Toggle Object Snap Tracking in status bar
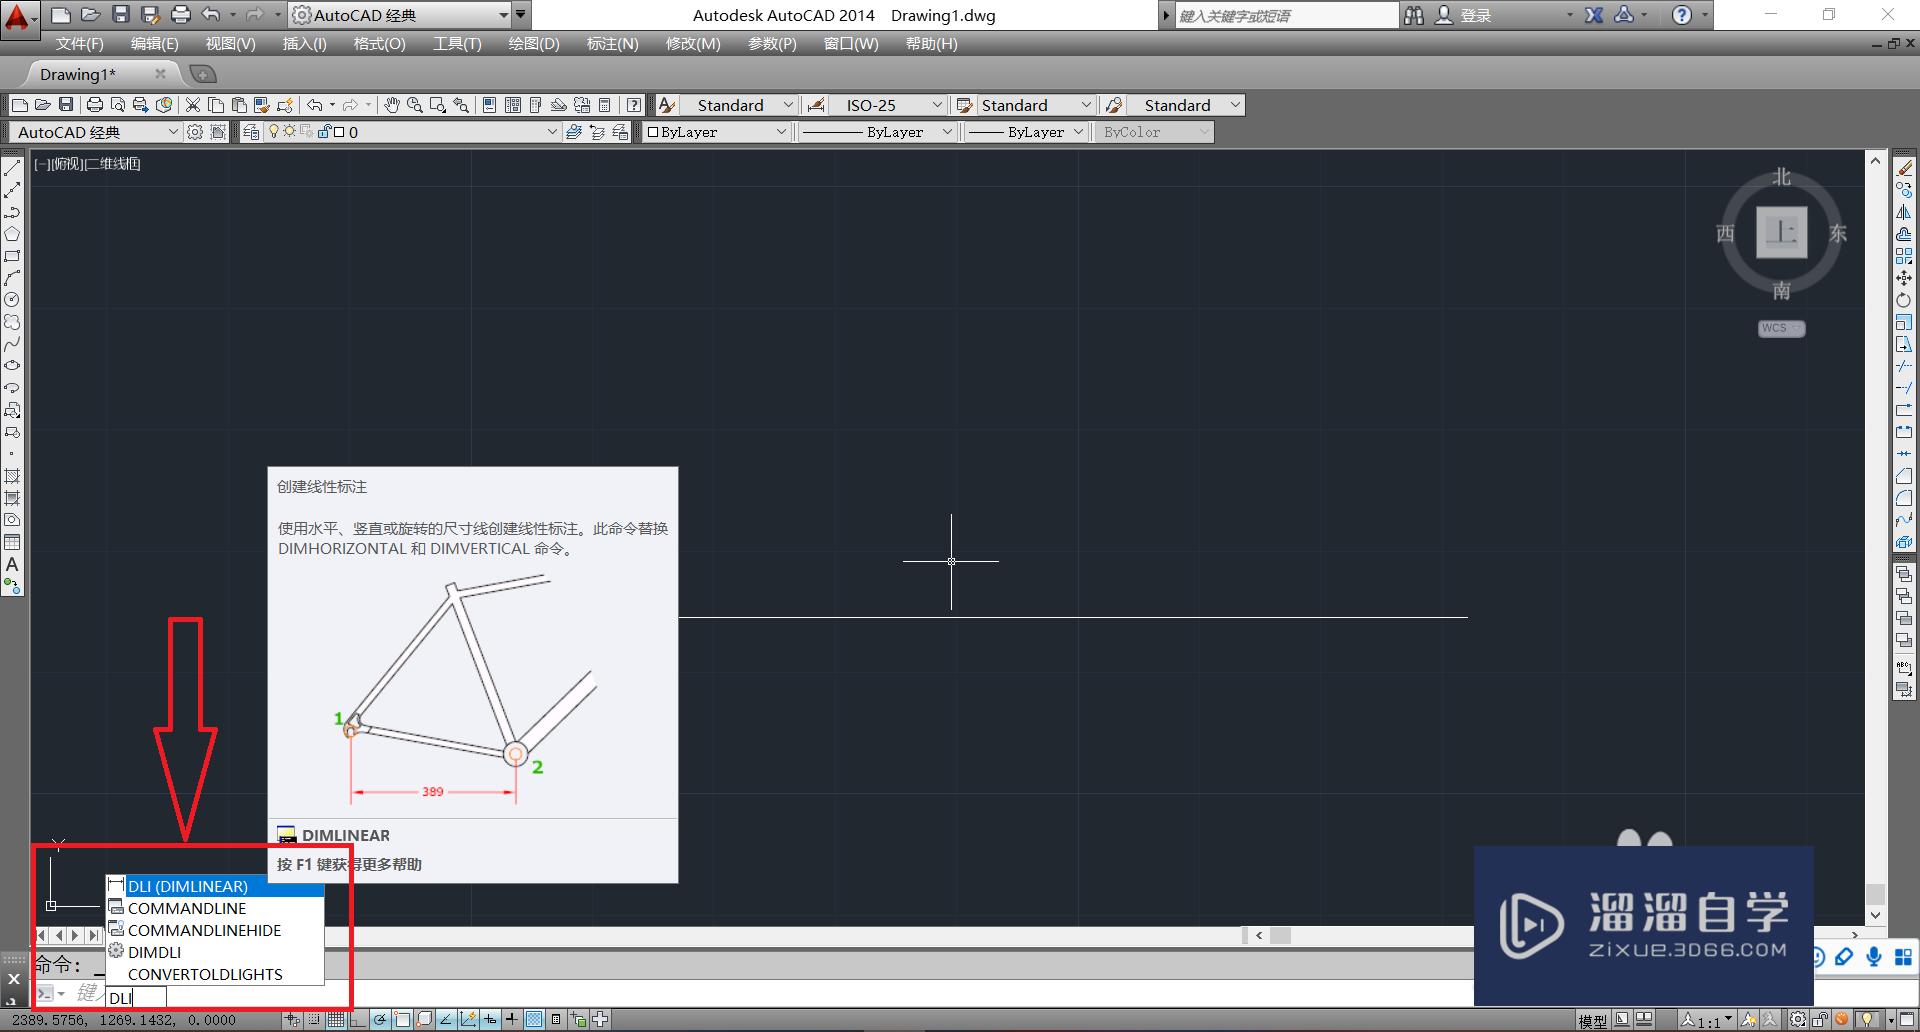The width and height of the screenshot is (1920, 1032). pos(446,1020)
